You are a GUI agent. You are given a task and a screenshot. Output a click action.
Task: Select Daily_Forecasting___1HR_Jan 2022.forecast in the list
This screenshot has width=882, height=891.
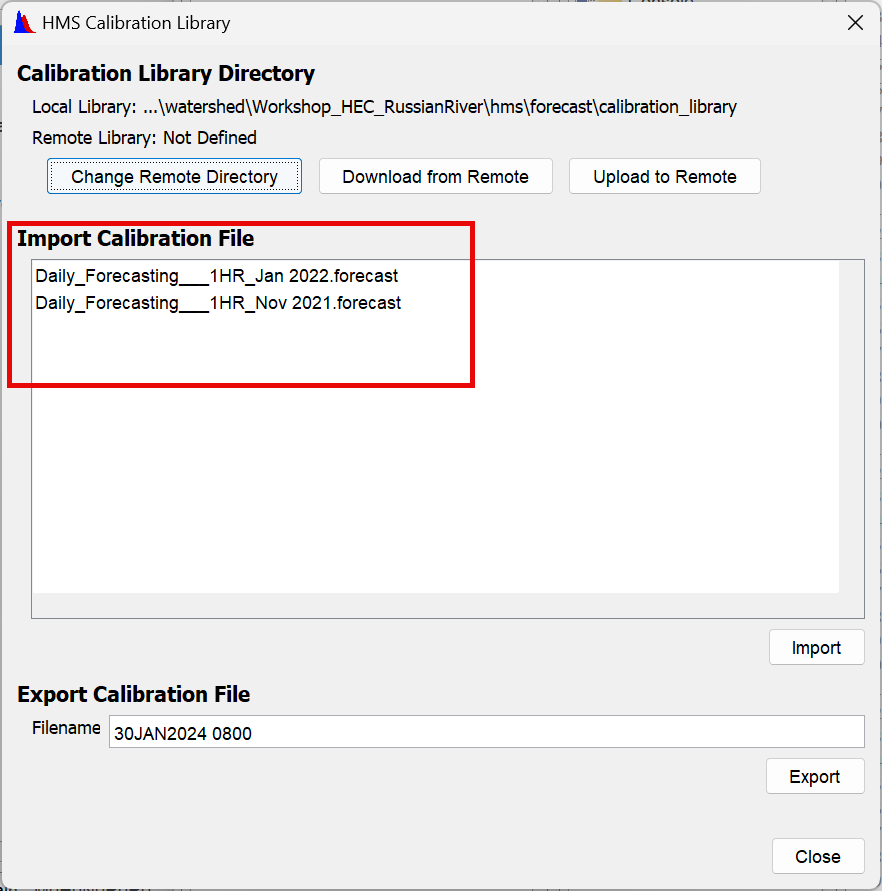point(216,276)
